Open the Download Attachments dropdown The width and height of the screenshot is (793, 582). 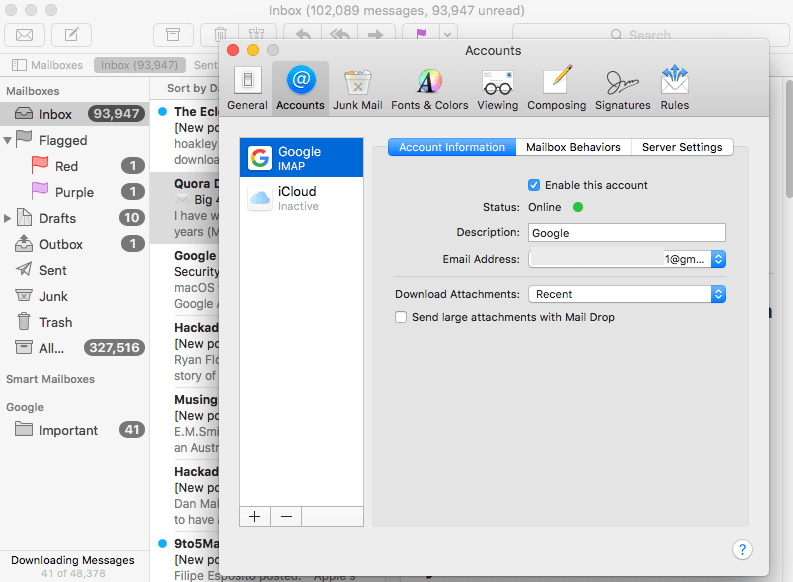626,294
